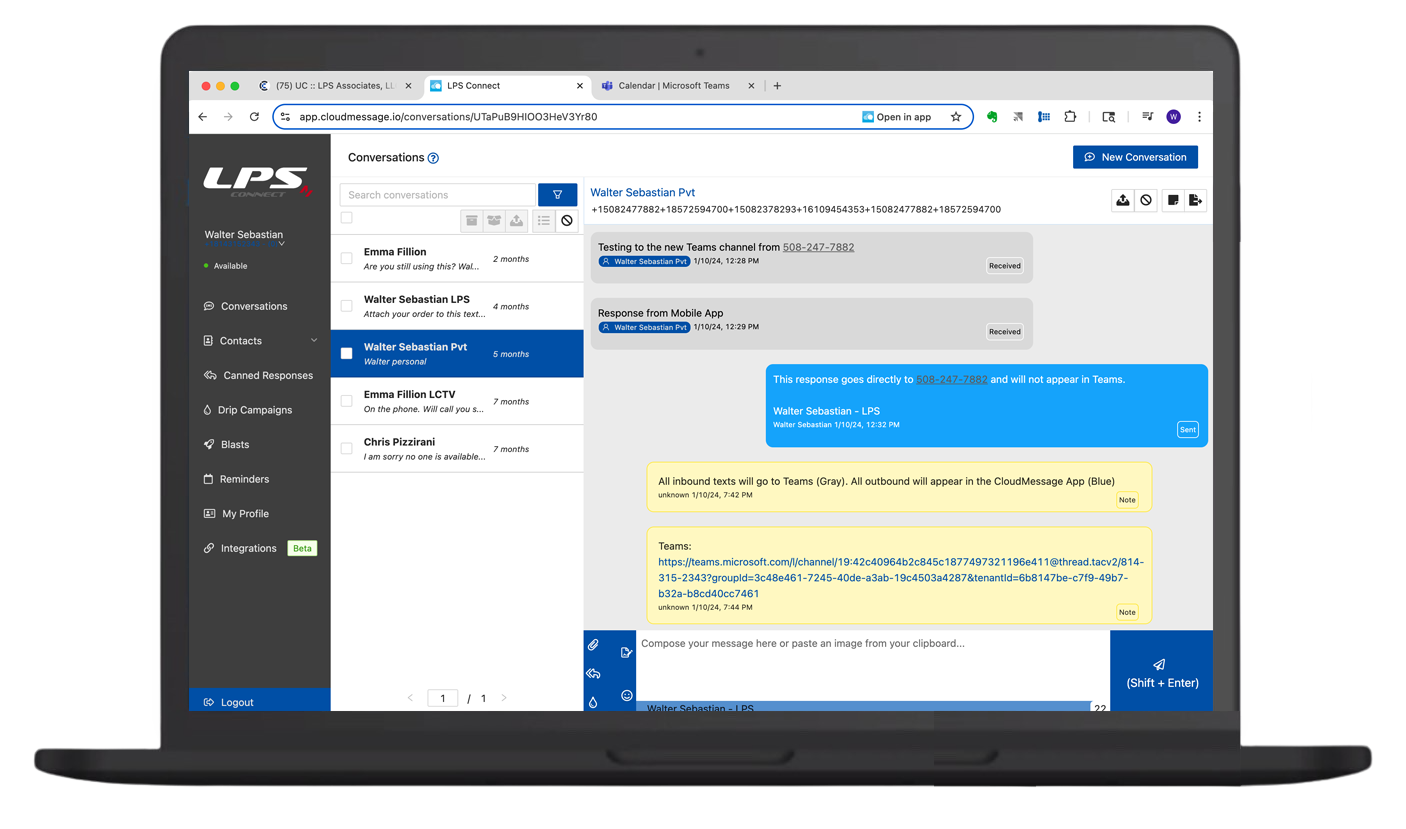
Task: Open Integrations Beta in the sidebar
Action: (x=259, y=548)
